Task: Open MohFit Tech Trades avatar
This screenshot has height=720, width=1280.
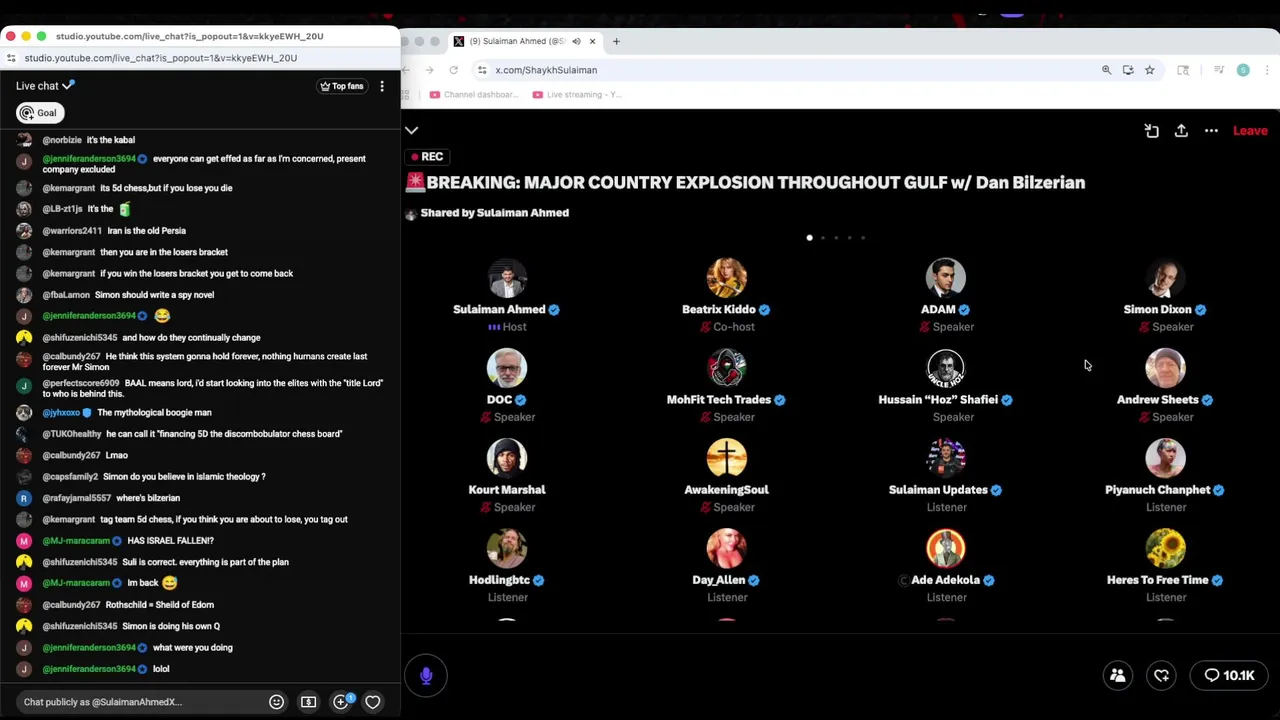Action: coord(727,368)
